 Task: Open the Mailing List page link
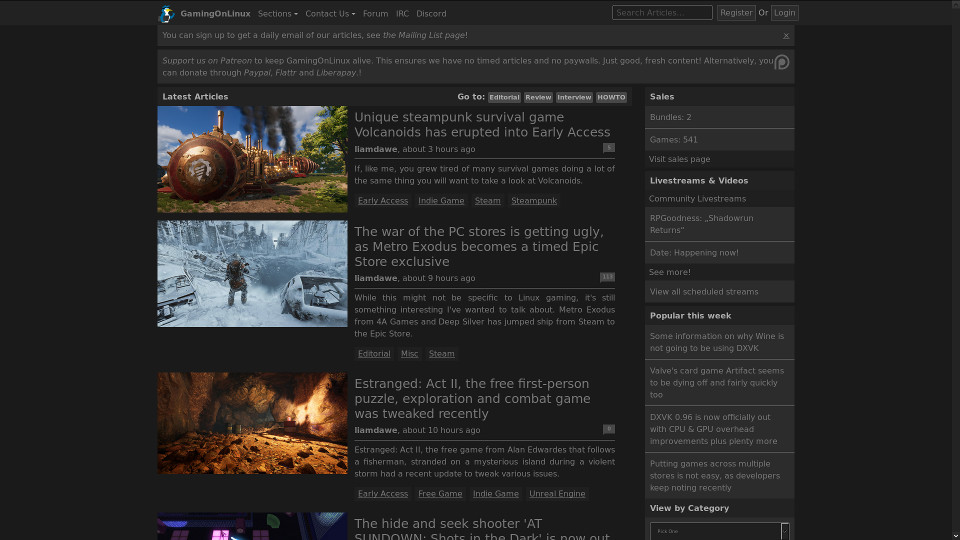point(424,36)
